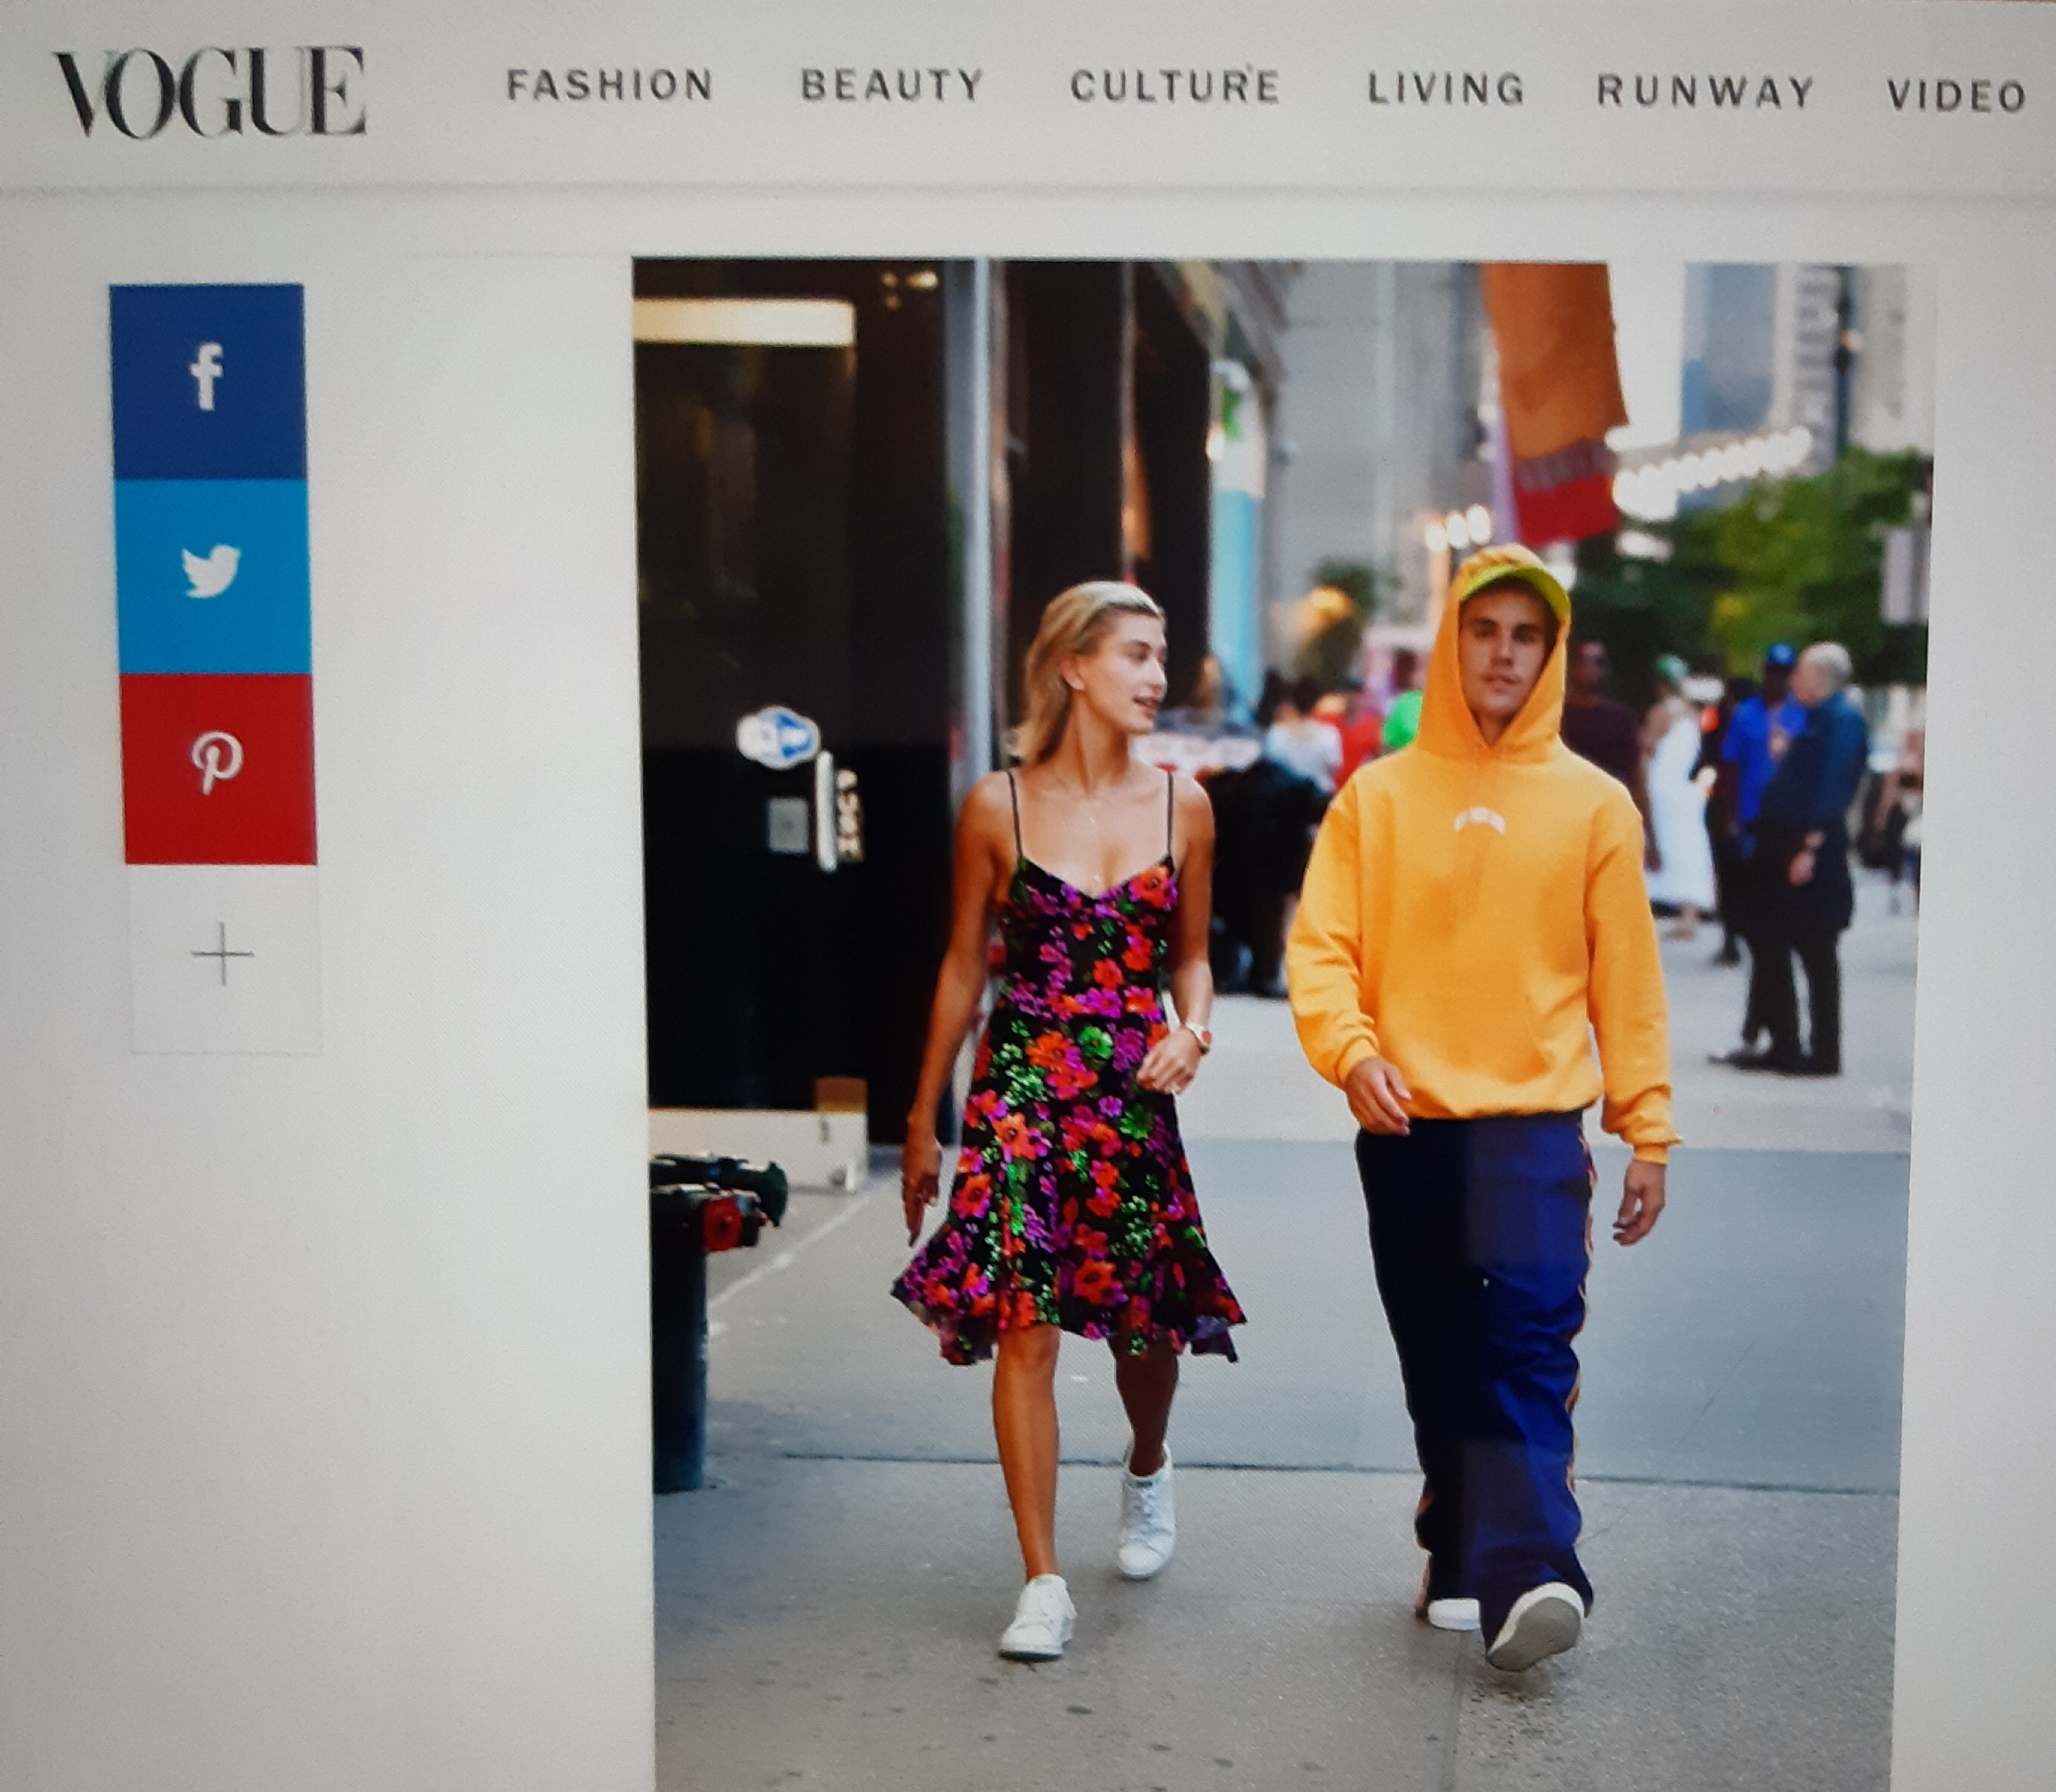Navigate to Culture section
2056x1792 pixels.
(1175, 88)
